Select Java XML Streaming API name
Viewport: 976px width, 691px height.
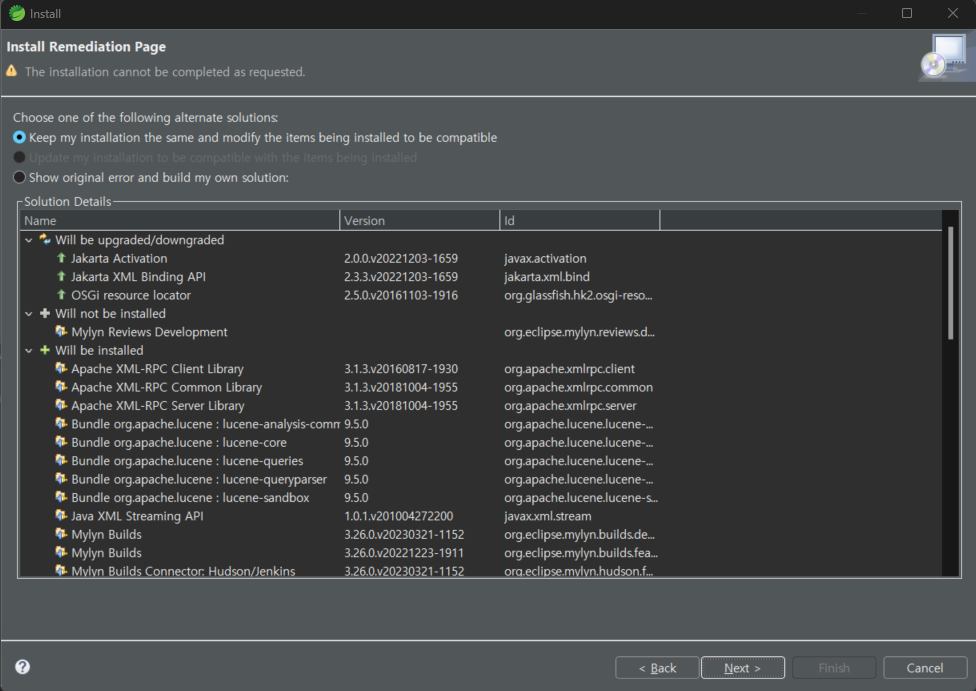point(138,516)
